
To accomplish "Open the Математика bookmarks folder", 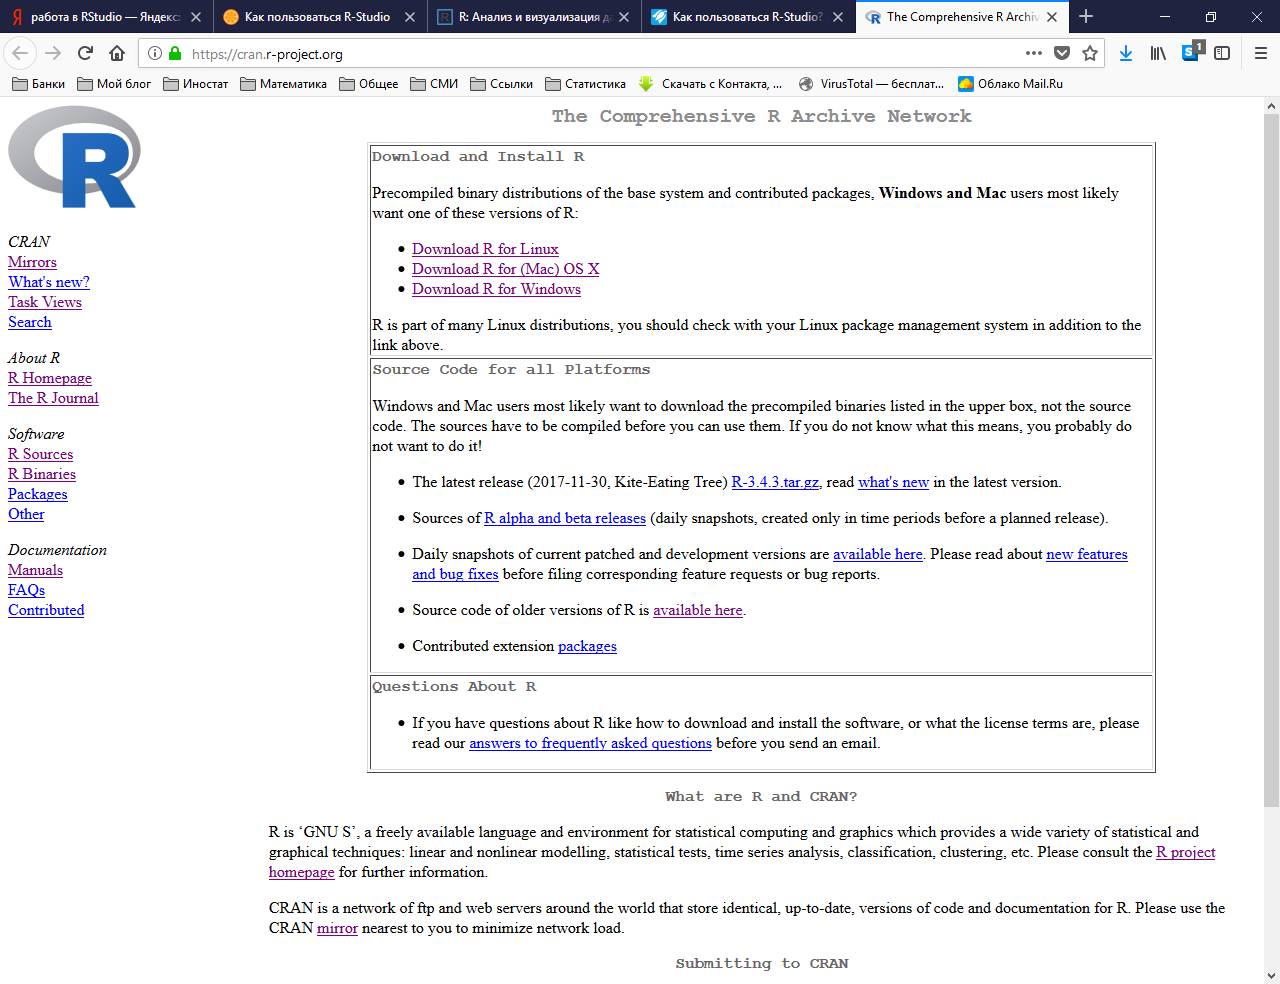I will (x=282, y=84).
